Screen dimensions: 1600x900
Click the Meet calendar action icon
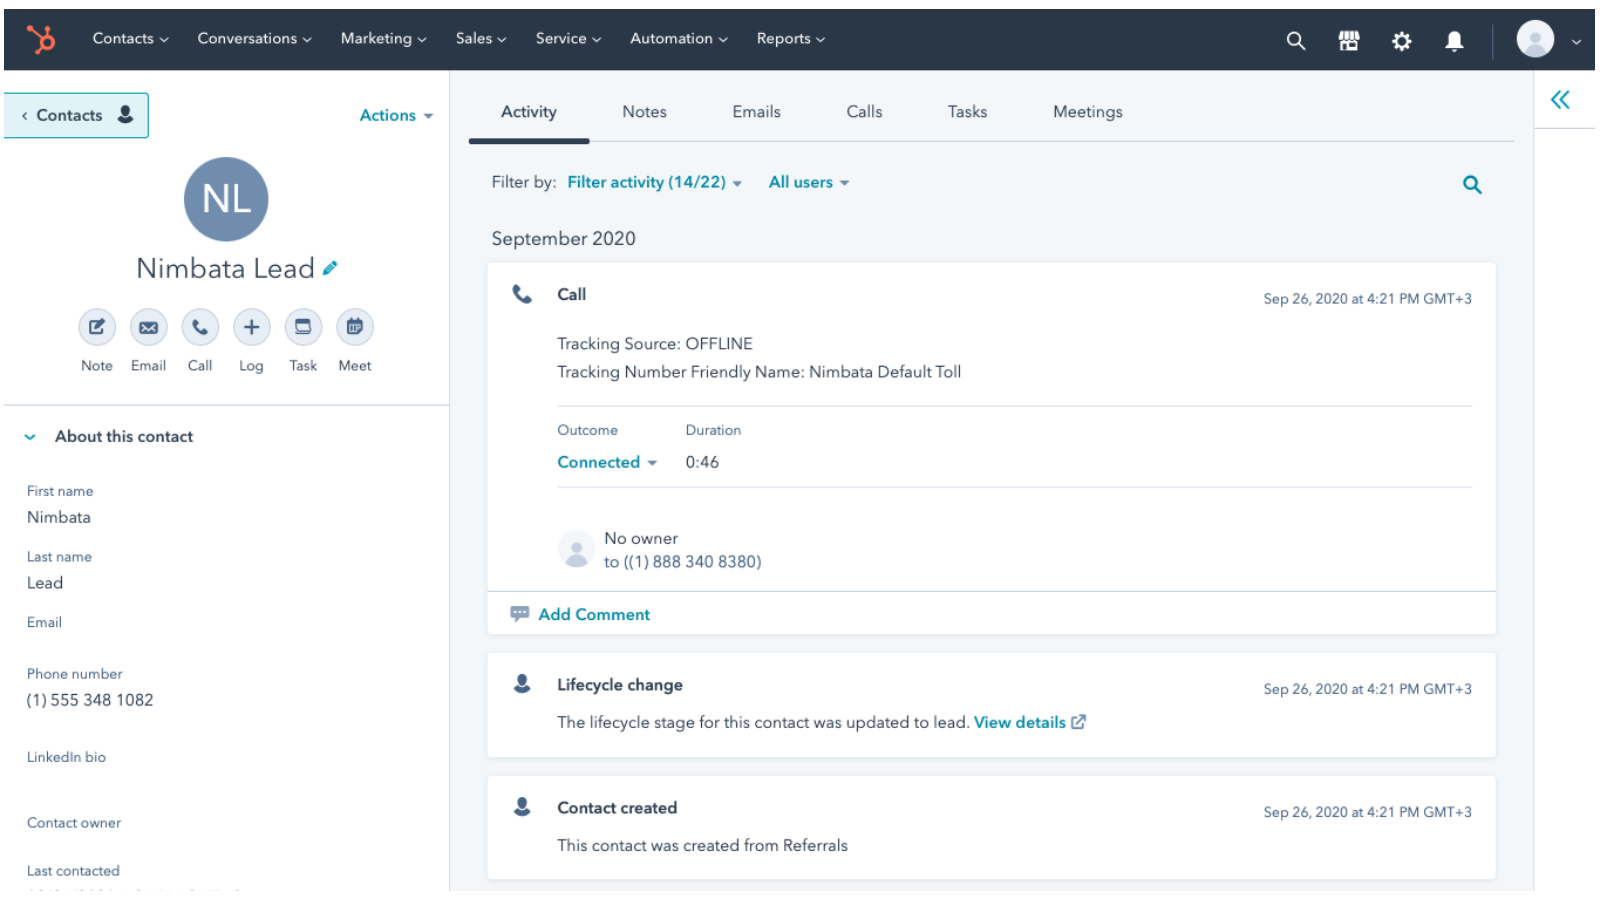(x=354, y=327)
